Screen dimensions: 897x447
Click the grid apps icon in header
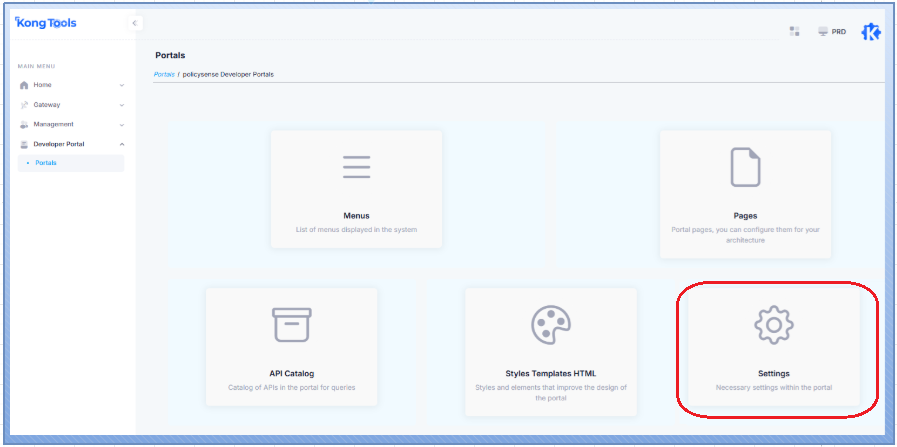[794, 32]
